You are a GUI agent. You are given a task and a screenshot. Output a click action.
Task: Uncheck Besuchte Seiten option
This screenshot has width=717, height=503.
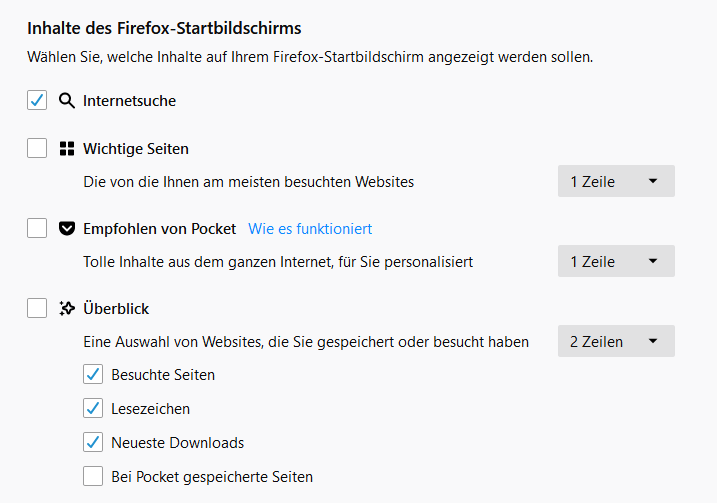click(93, 375)
